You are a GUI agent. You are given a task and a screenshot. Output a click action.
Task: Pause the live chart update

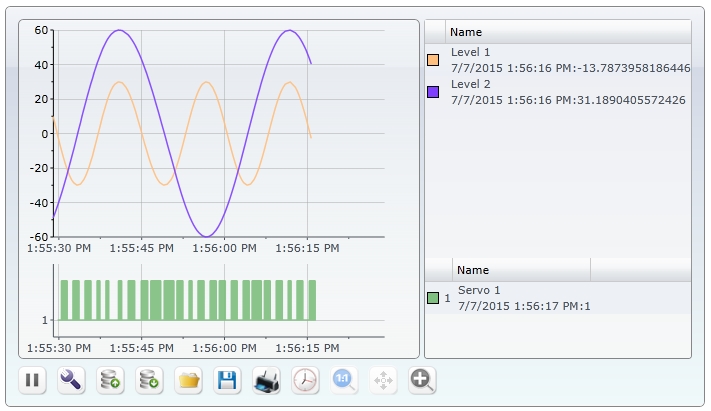point(32,380)
